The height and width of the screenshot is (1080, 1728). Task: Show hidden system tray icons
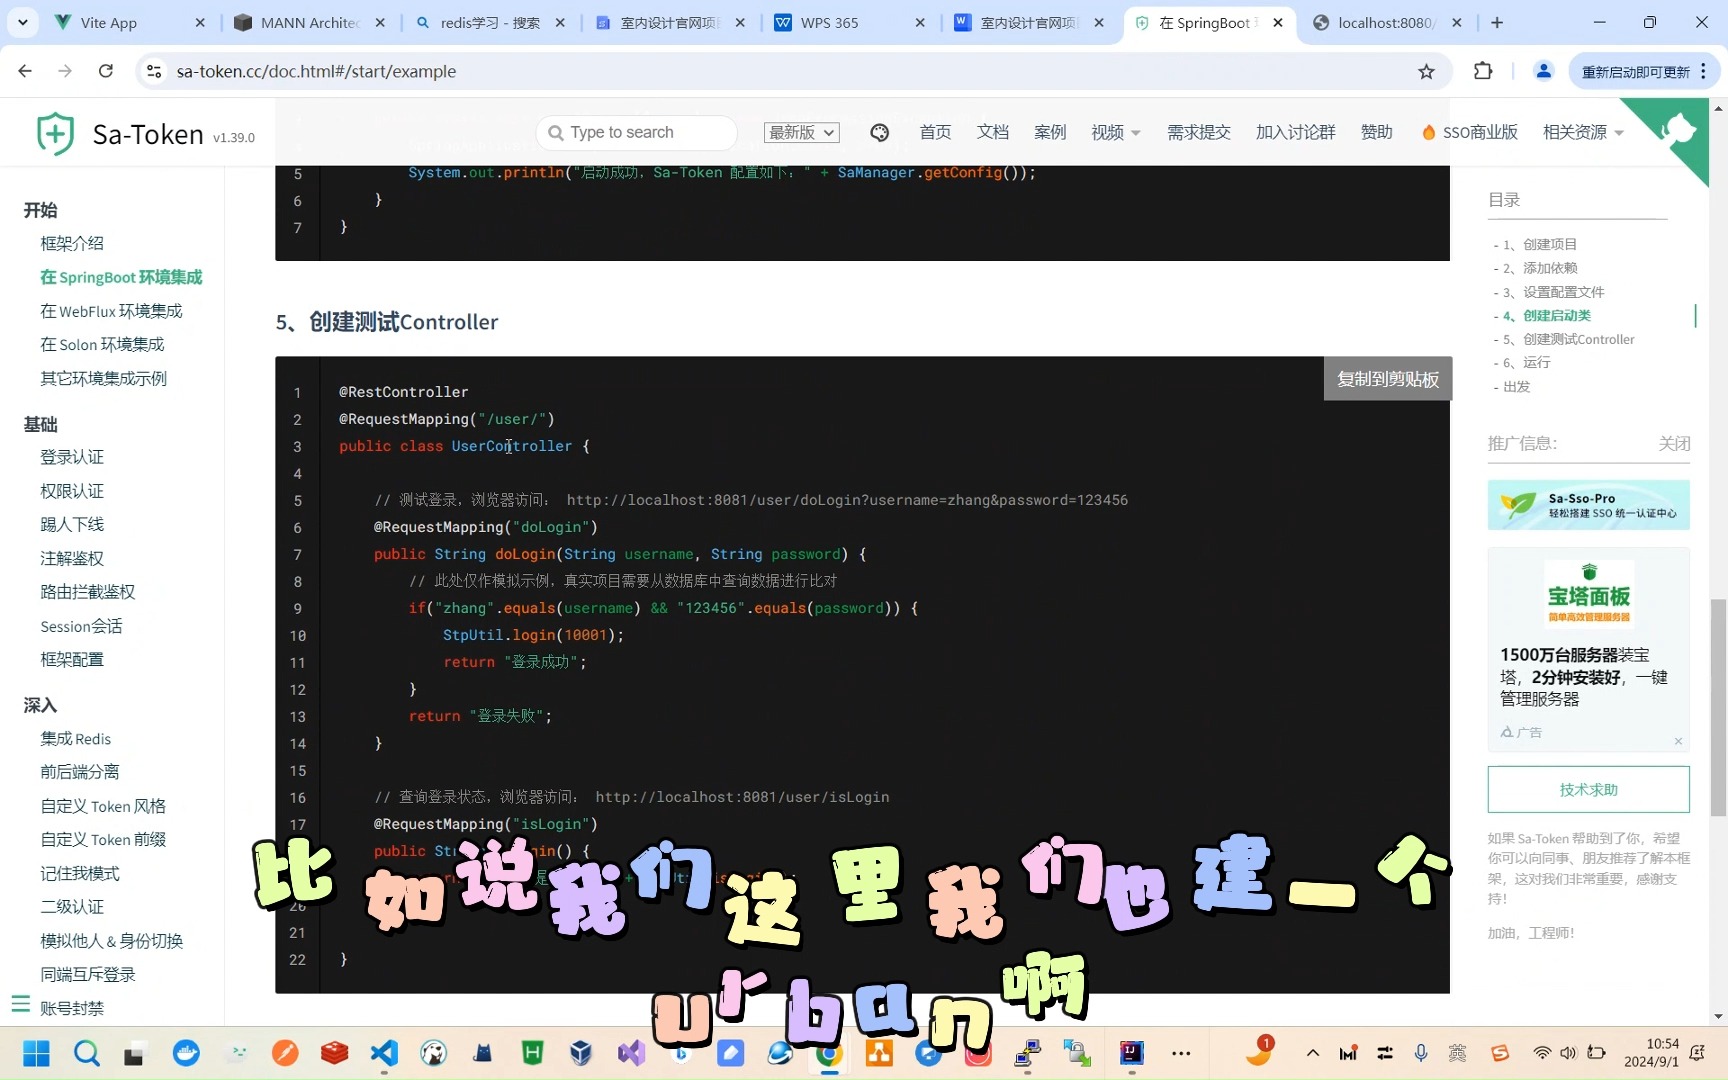[x=1313, y=1053]
